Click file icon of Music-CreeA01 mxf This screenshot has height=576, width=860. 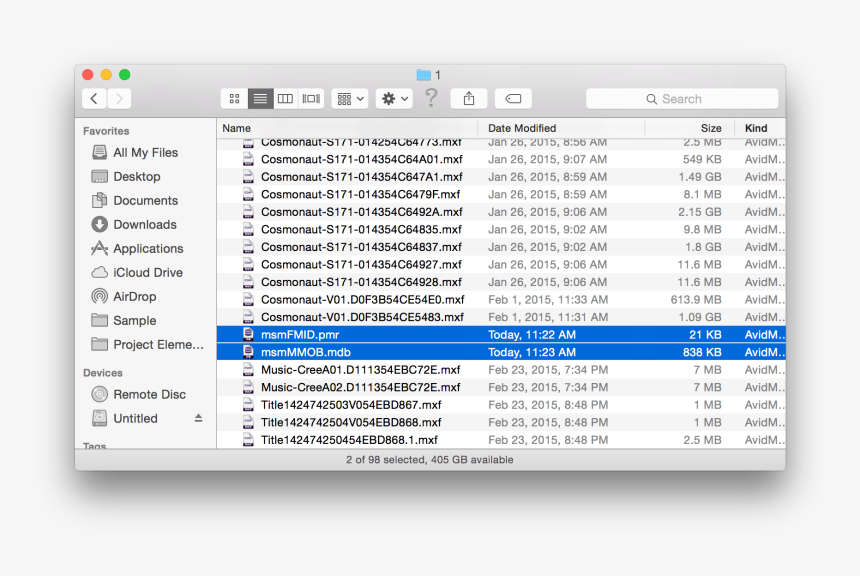248,369
